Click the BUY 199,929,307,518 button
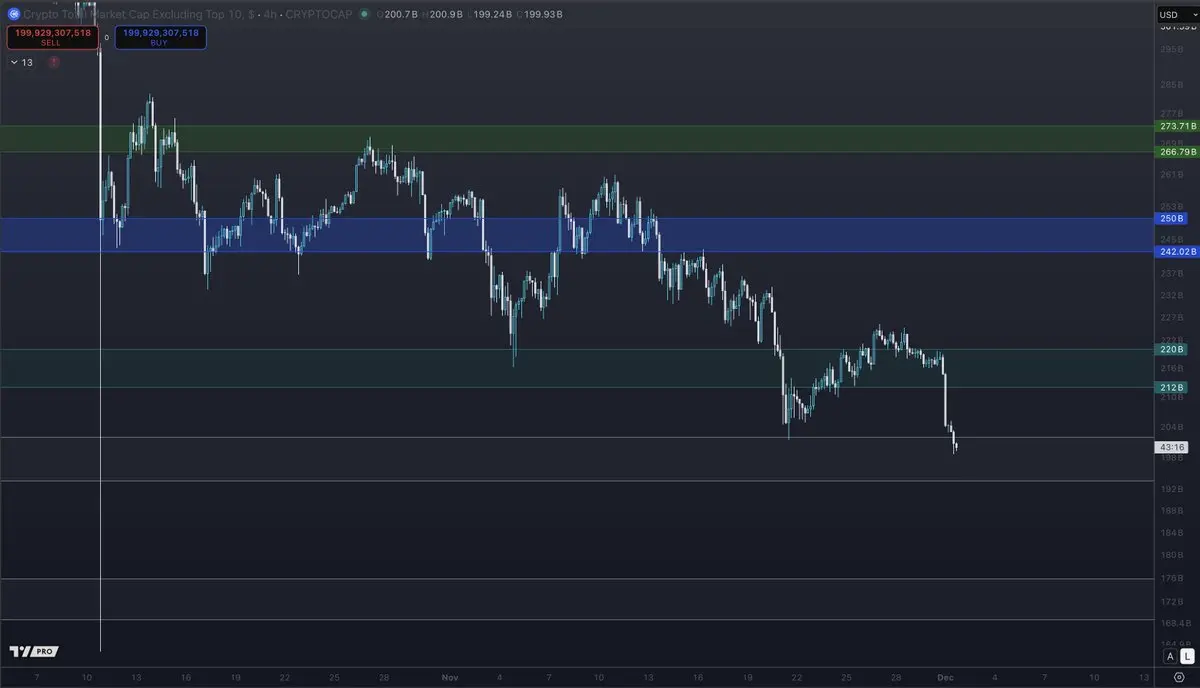 click(161, 37)
